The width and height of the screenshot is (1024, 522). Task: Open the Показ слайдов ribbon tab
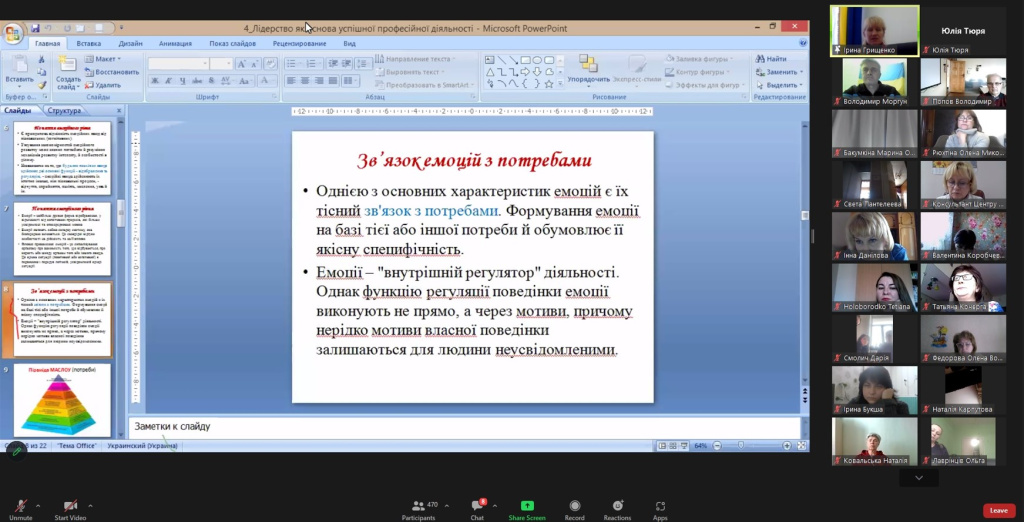232,44
